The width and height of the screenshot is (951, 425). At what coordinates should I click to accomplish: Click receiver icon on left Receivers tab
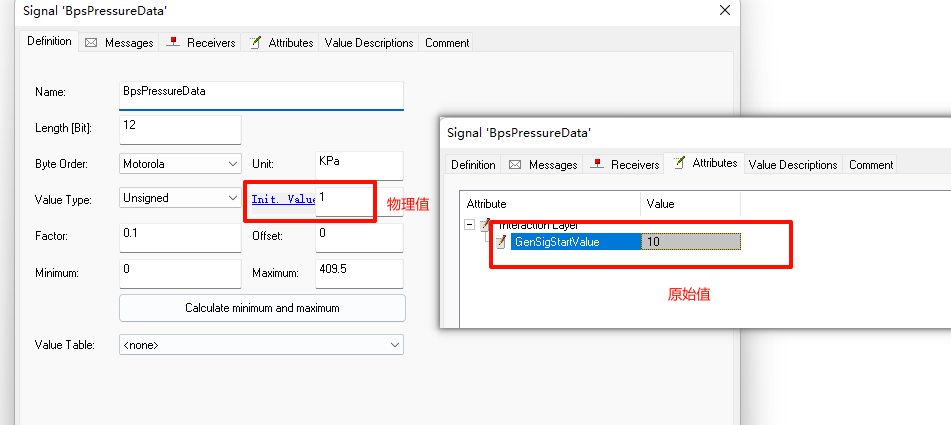click(173, 42)
